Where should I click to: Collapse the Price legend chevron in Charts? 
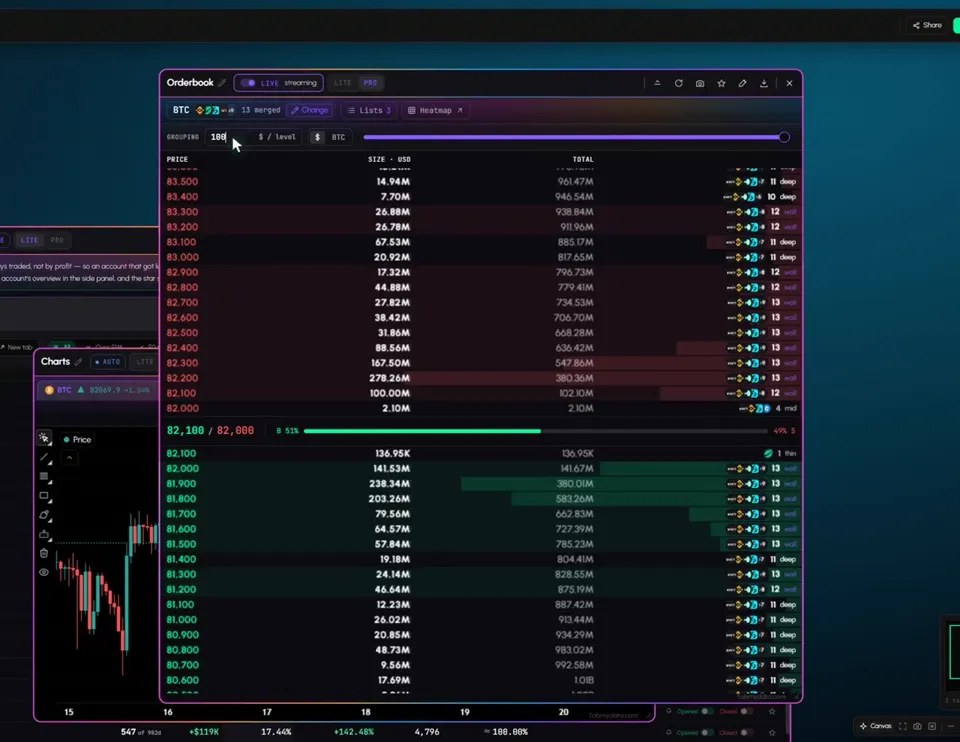[69, 457]
